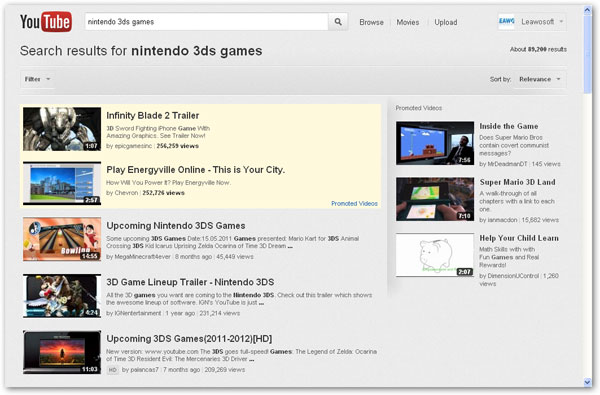
Task: Open the Sort by Relevance dropdown
Action: (x=540, y=79)
